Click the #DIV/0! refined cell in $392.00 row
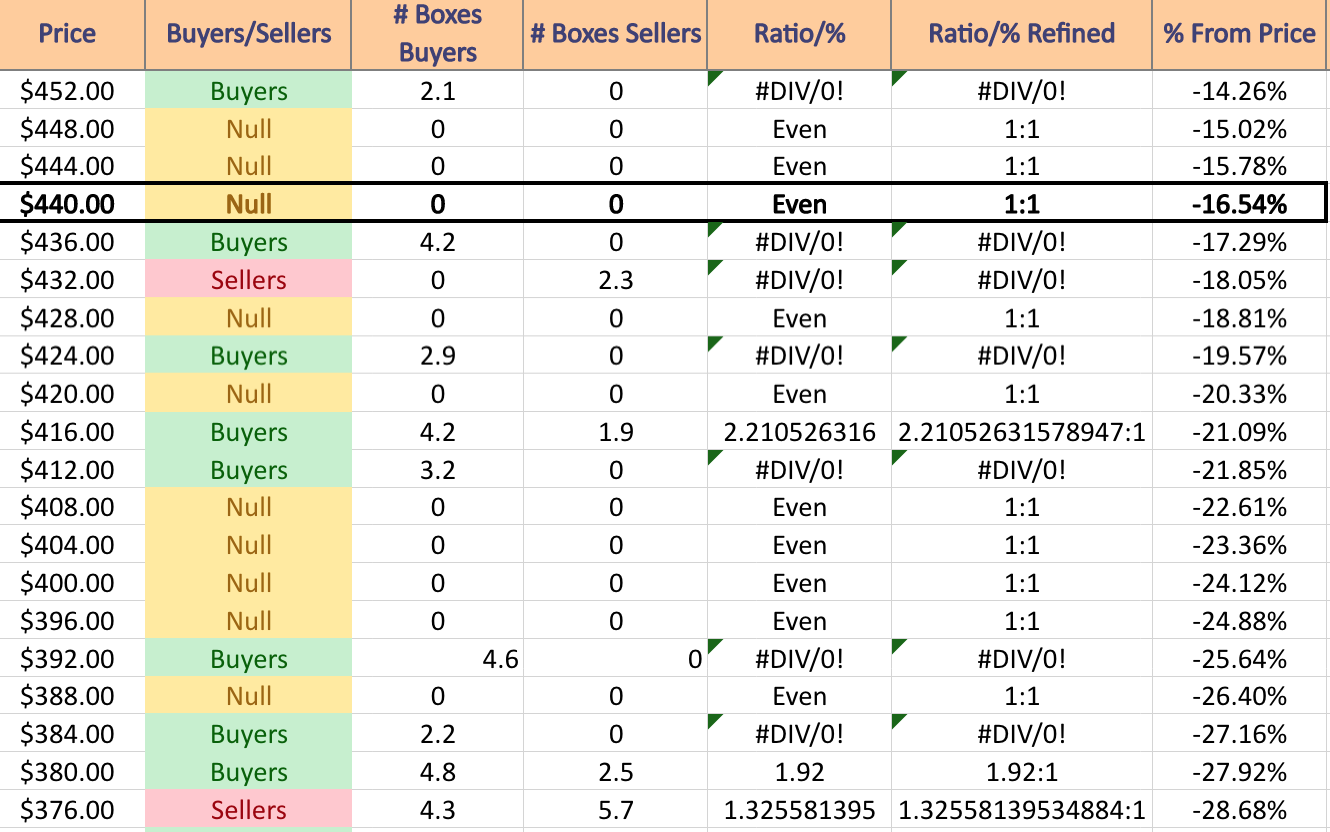 pyautogui.click(x=1022, y=659)
